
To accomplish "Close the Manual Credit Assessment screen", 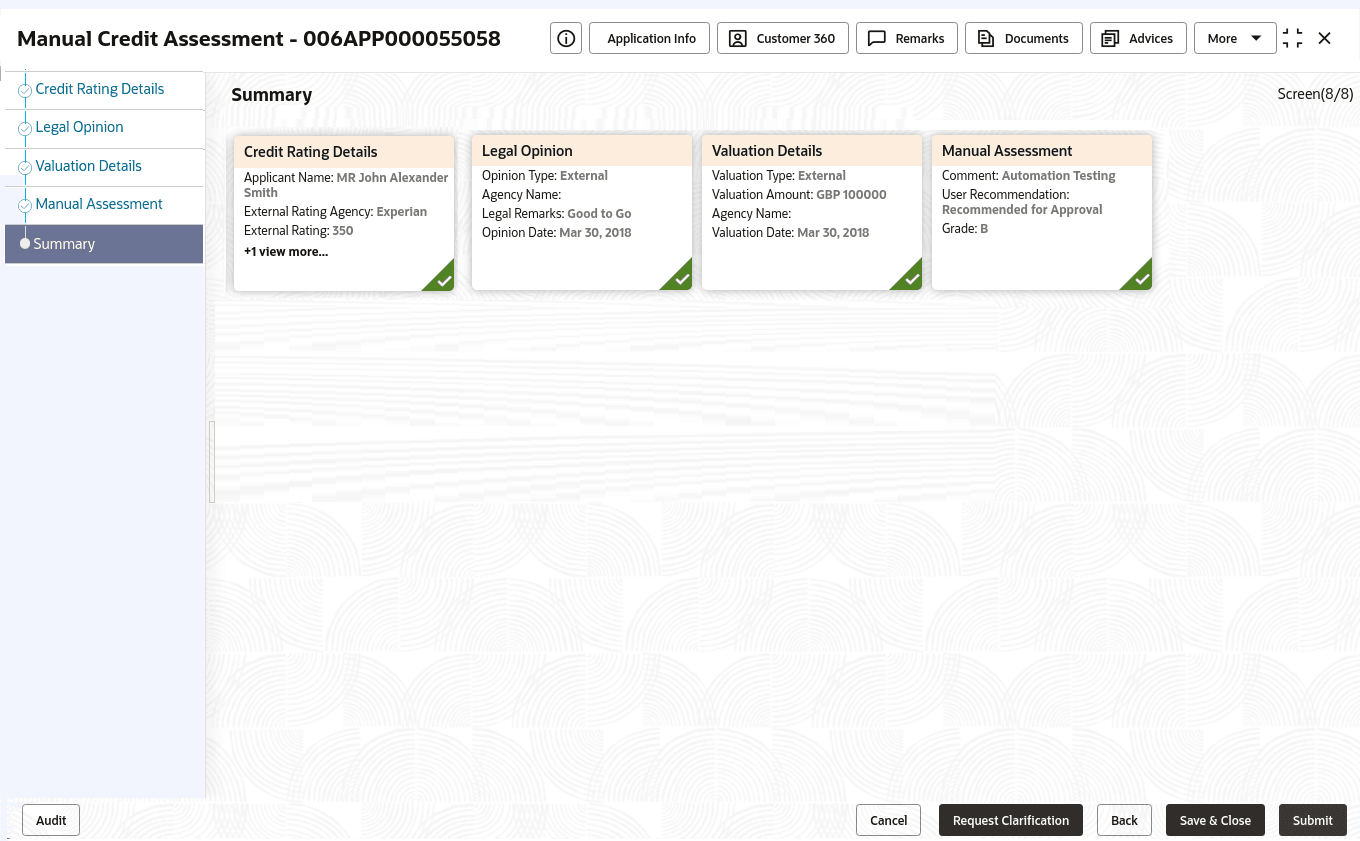I will (x=1325, y=38).
